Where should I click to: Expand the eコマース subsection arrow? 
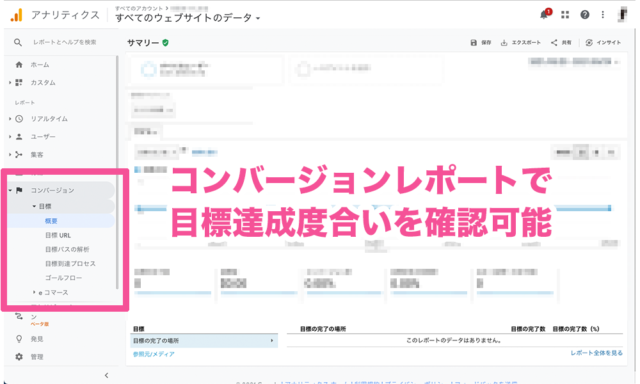(x=34, y=292)
